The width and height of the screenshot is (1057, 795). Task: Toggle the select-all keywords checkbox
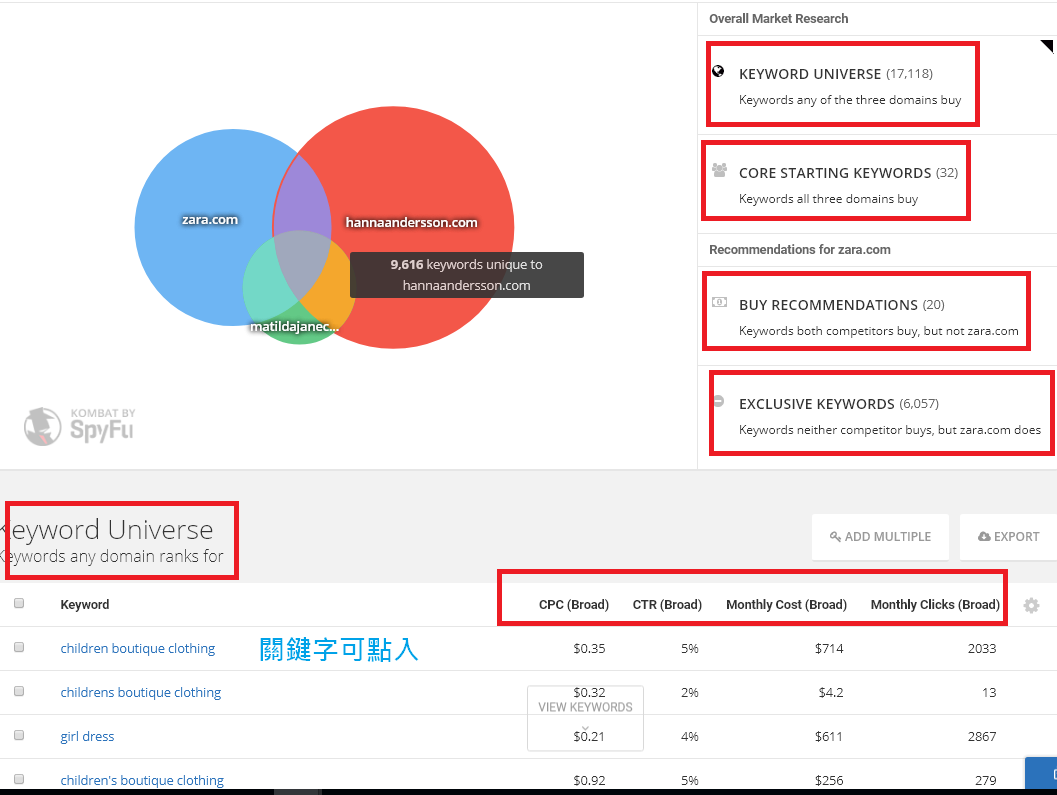[x=19, y=603]
